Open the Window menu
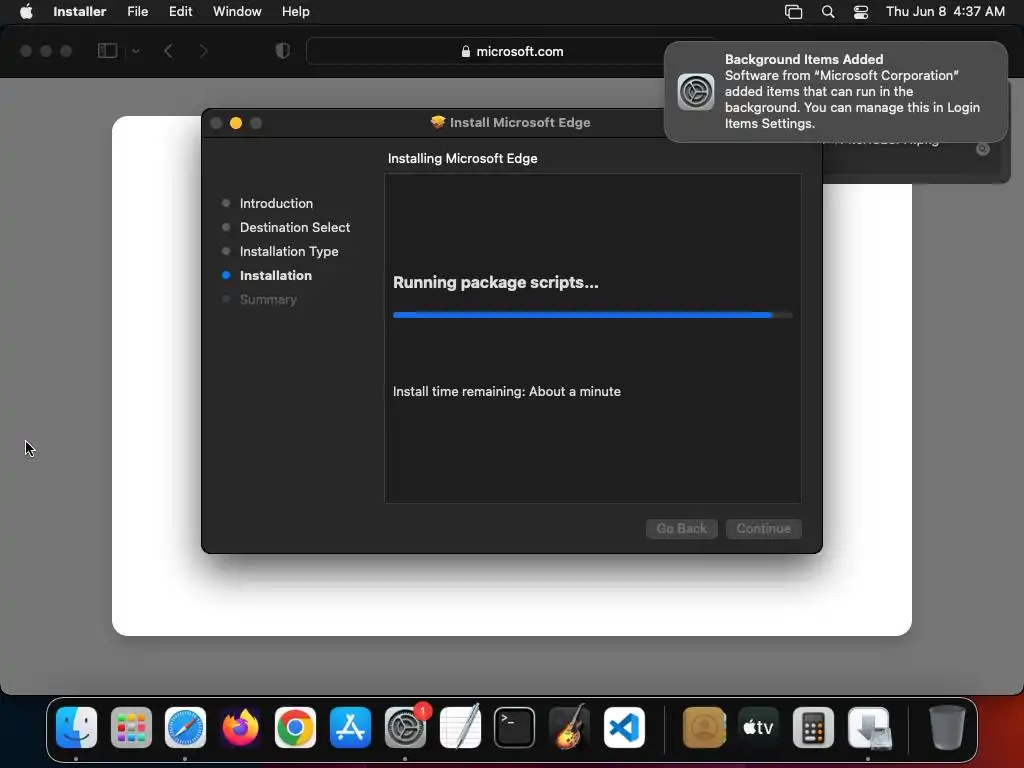 pyautogui.click(x=237, y=12)
